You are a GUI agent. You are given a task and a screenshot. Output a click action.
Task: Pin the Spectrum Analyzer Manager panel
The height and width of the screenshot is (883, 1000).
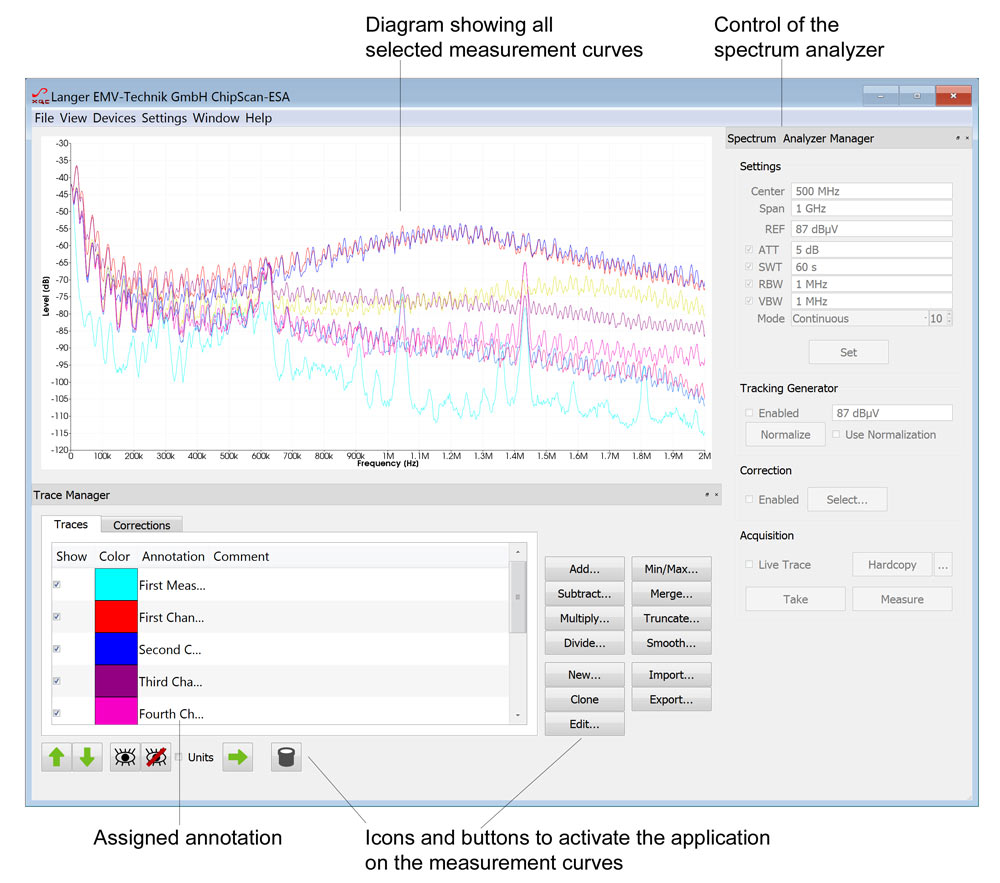tap(957, 138)
